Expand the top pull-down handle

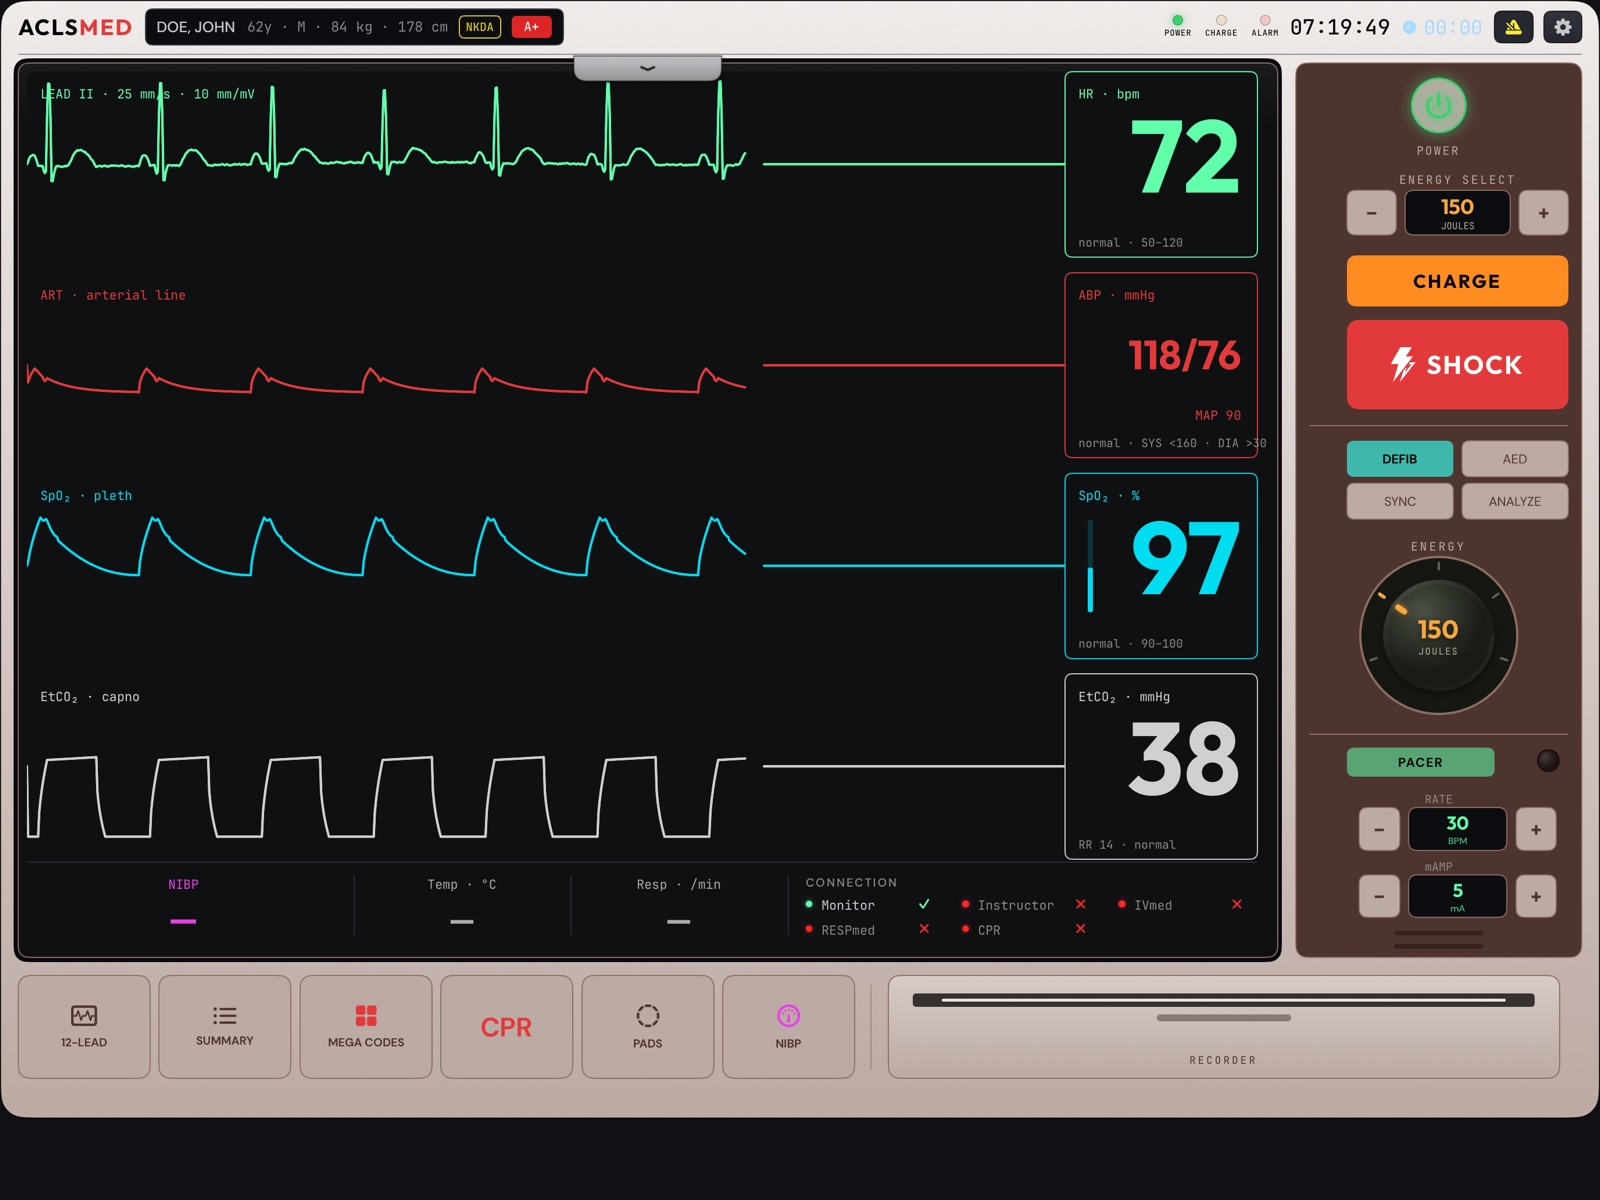click(x=647, y=68)
